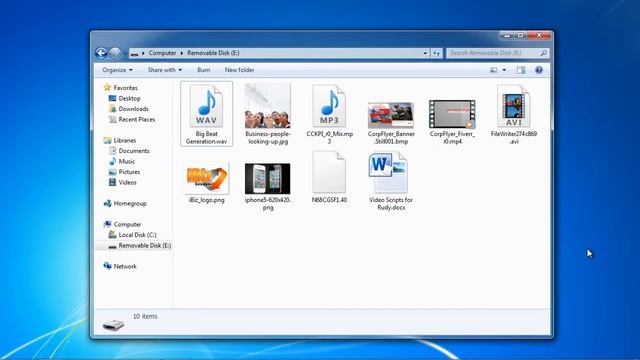Click the Homegroup icon in sidebar

click(x=107, y=204)
